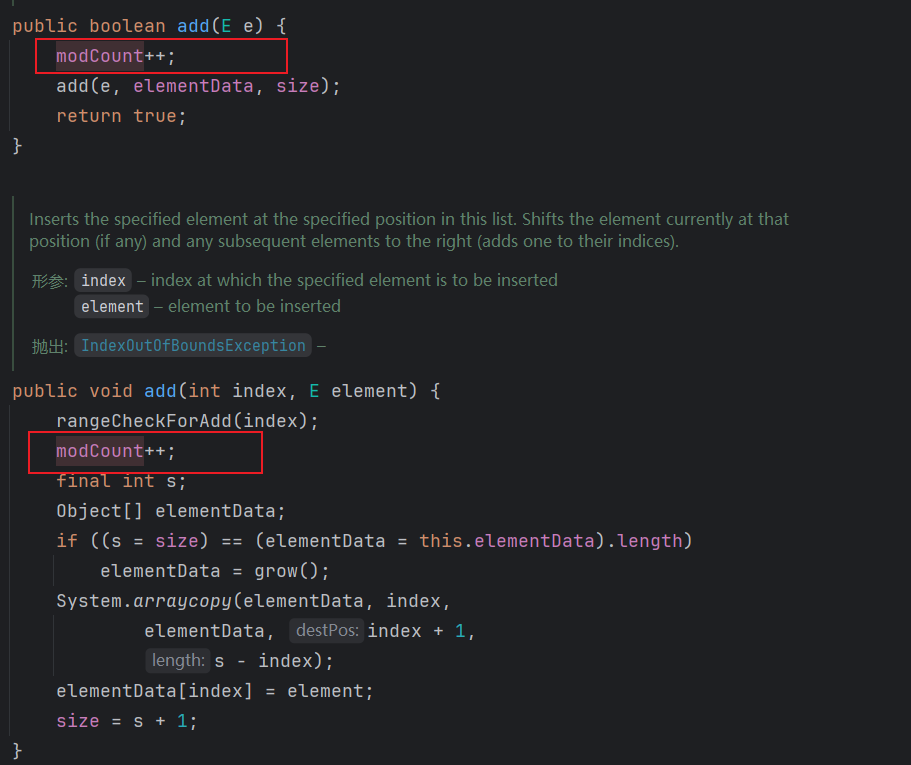Click the 'void' return type keyword
Image resolution: width=911 pixels, height=765 pixels.
click(110, 391)
